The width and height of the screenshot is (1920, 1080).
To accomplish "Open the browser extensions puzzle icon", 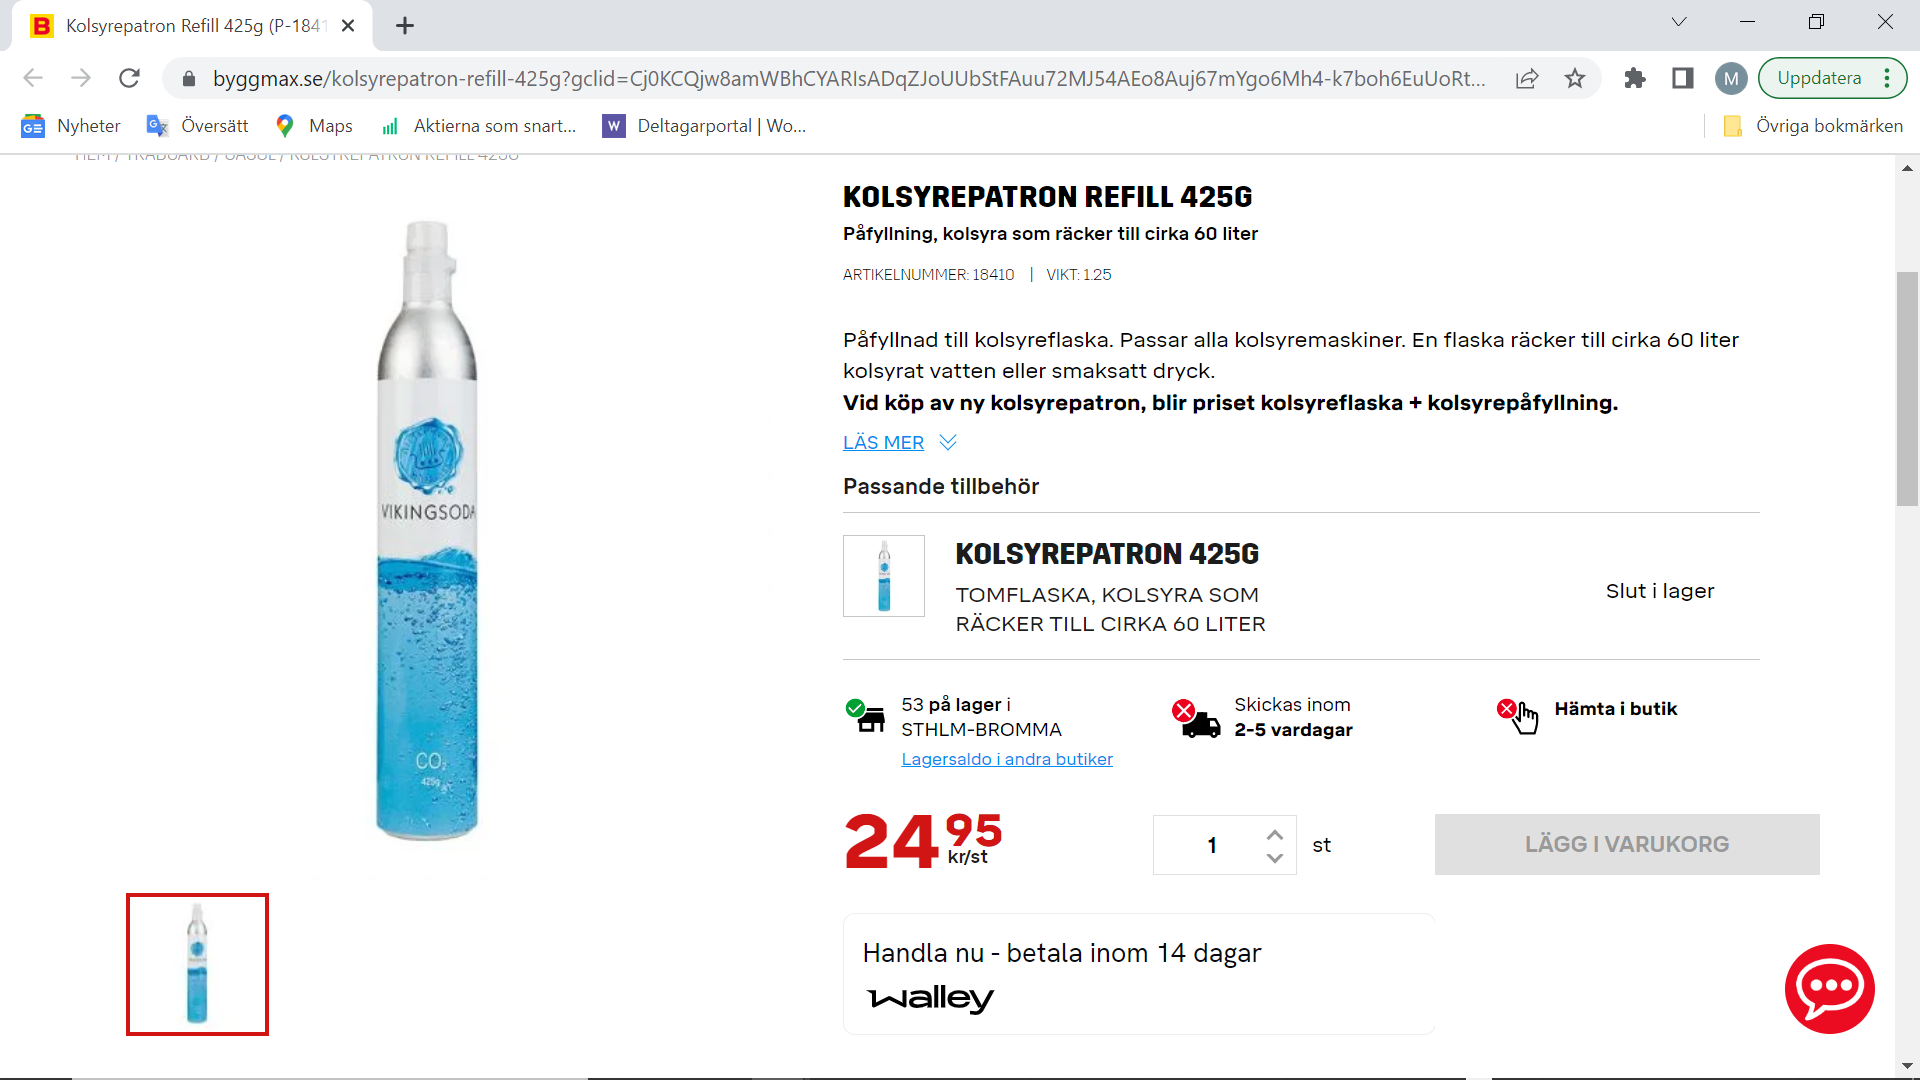I will (1635, 78).
